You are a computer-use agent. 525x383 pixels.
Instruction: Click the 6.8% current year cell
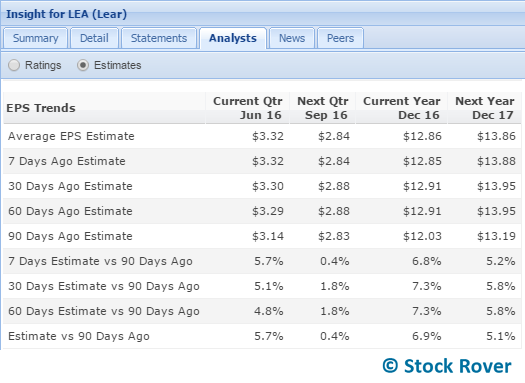click(427, 261)
